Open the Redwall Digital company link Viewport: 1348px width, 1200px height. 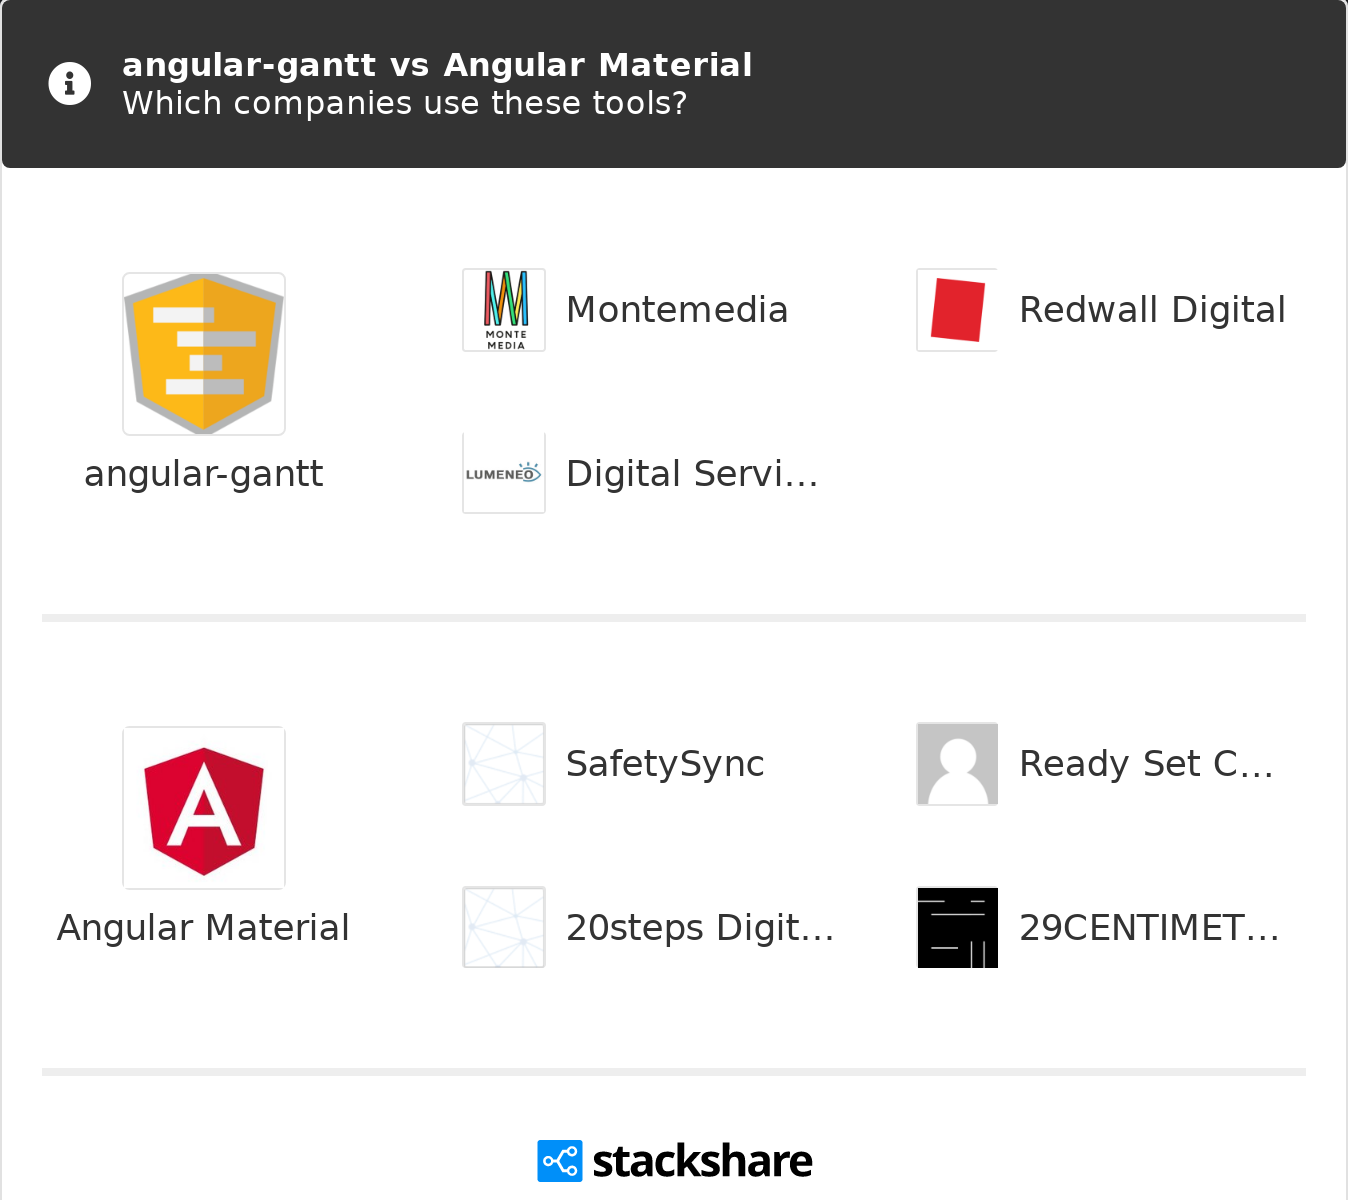1152,310
